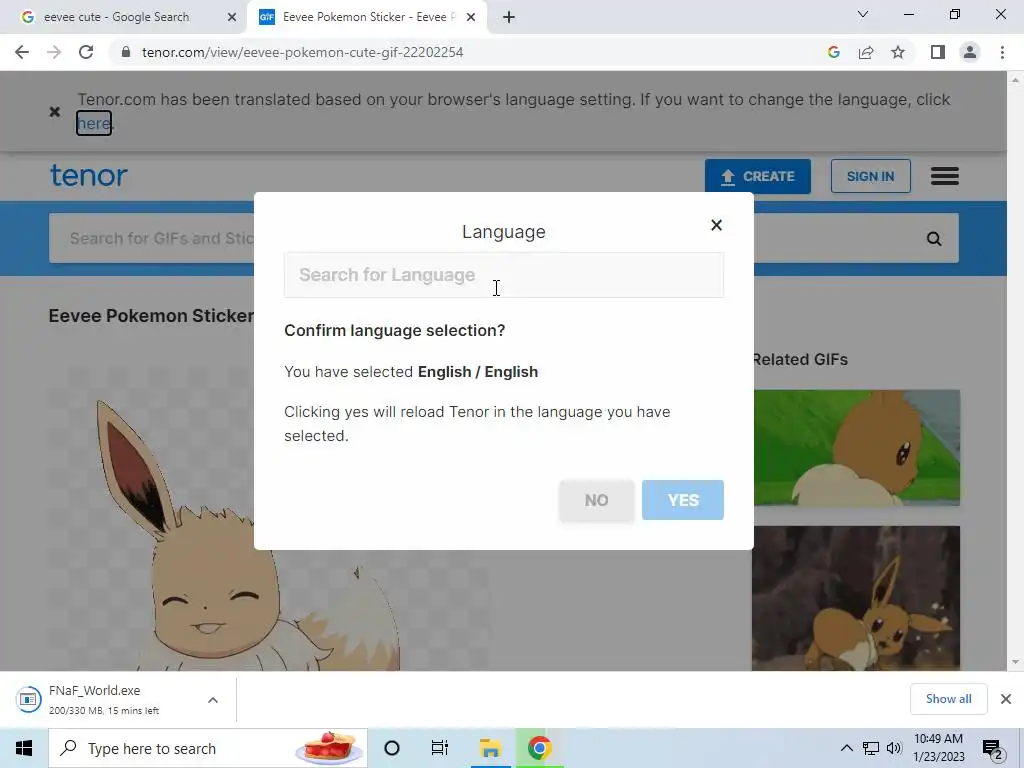Confirm language with the YES button
The width and height of the screenshot is (1024, 768).
(682, 500)
